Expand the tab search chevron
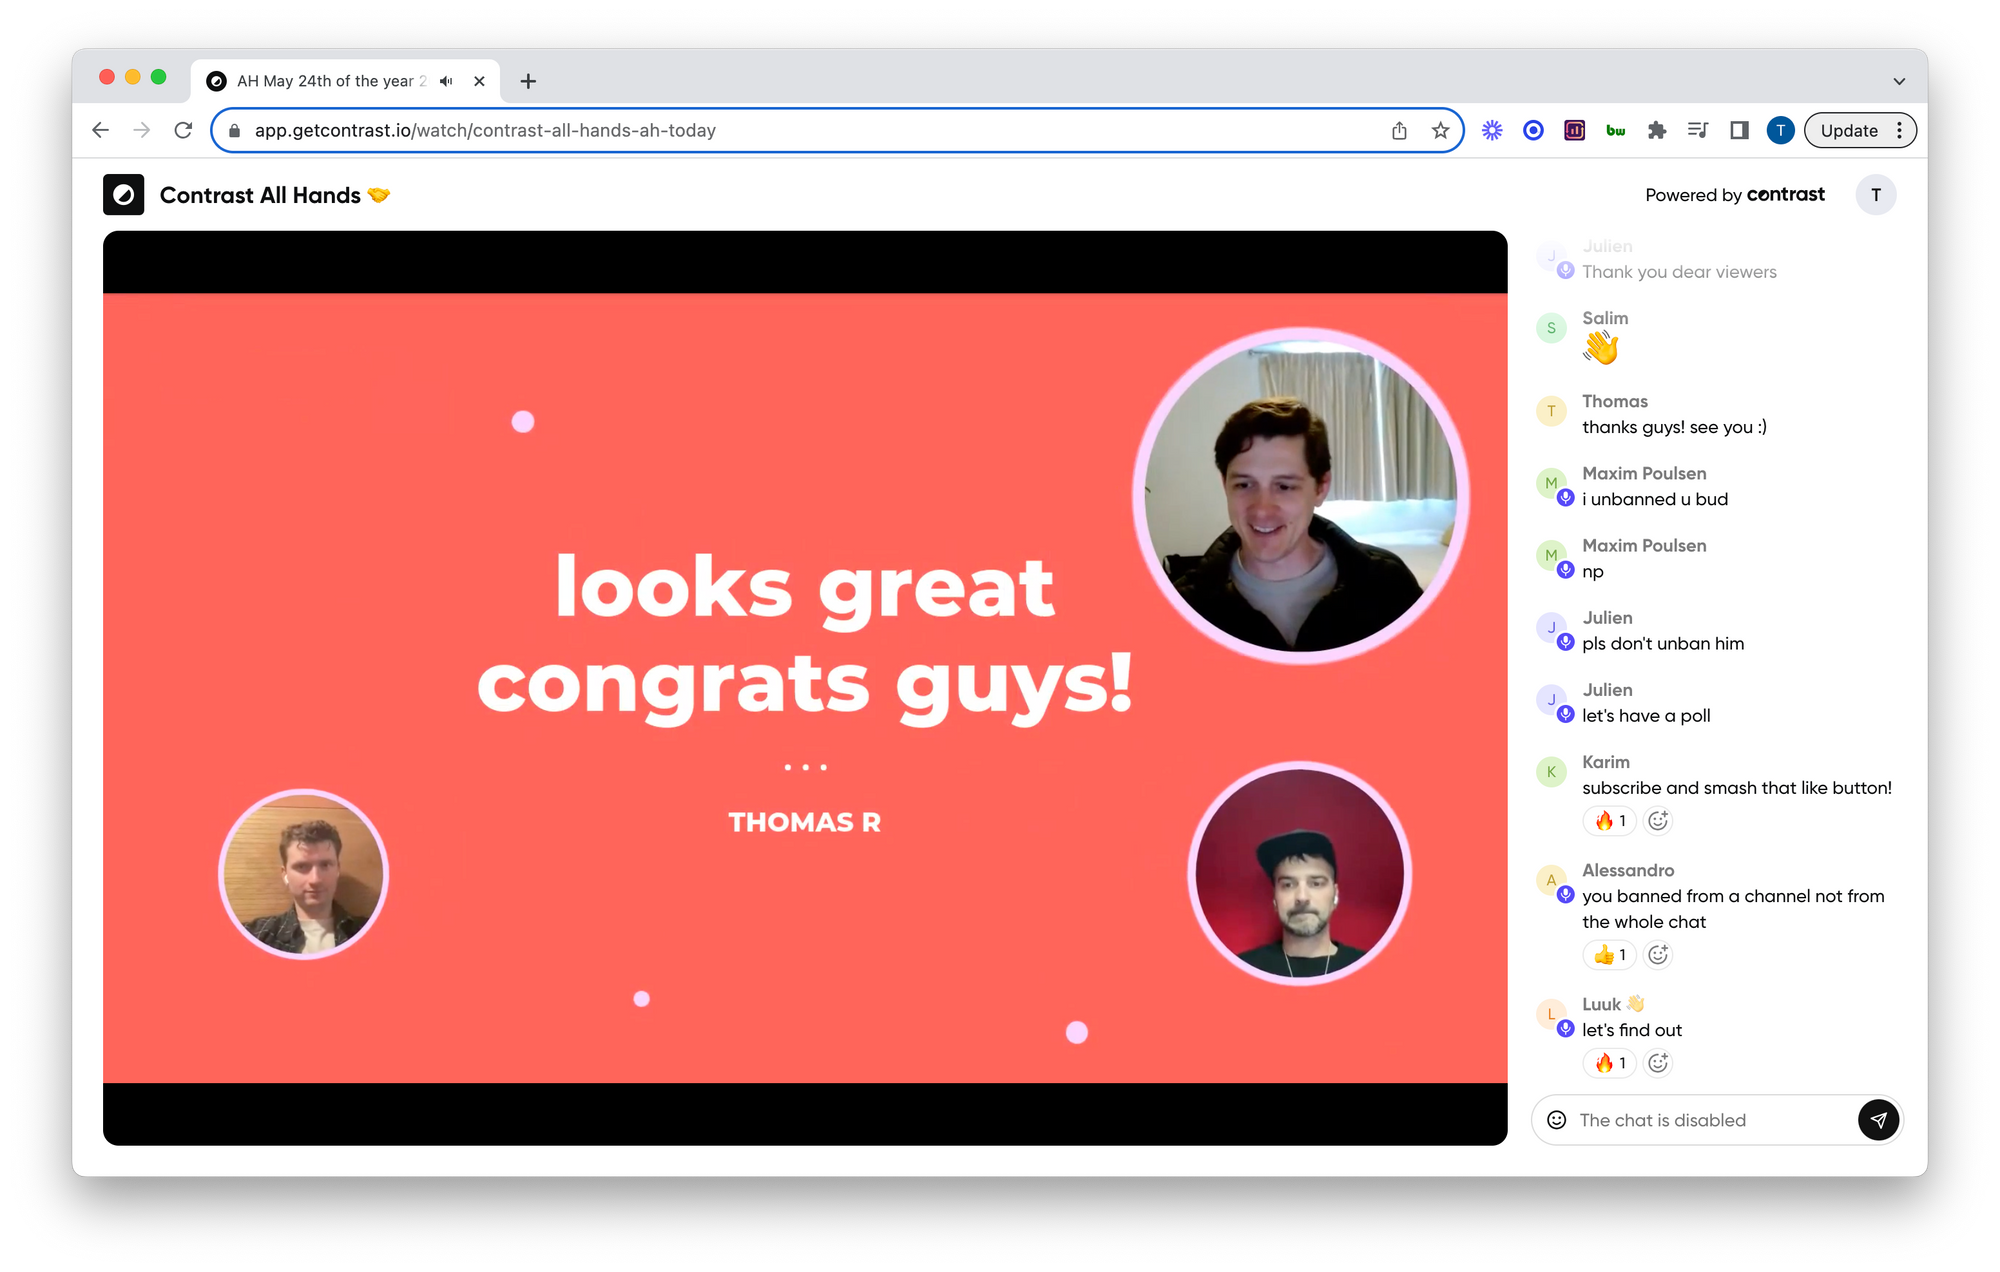The width and height of the screenshot is (2000, 1272). click(x=1898, y=81)
